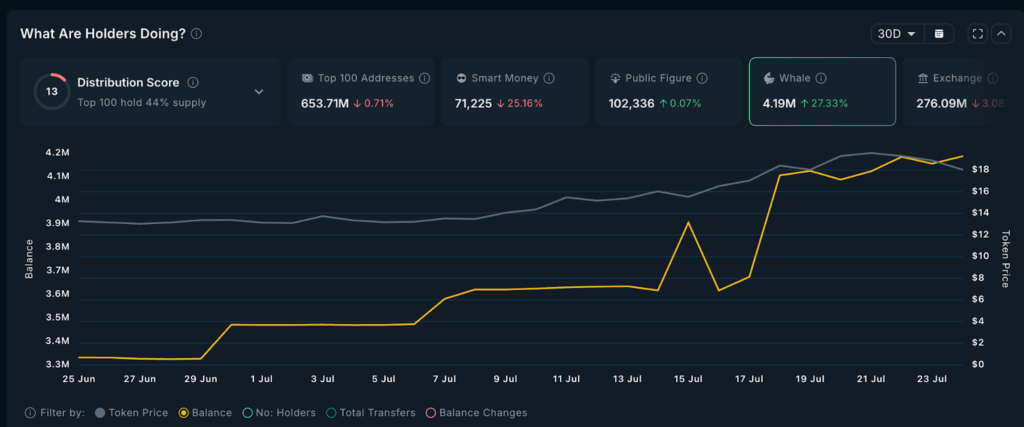Click the 23 Jul axis label
This screenshot has width=1024, height=427.
tap(932, 379)
